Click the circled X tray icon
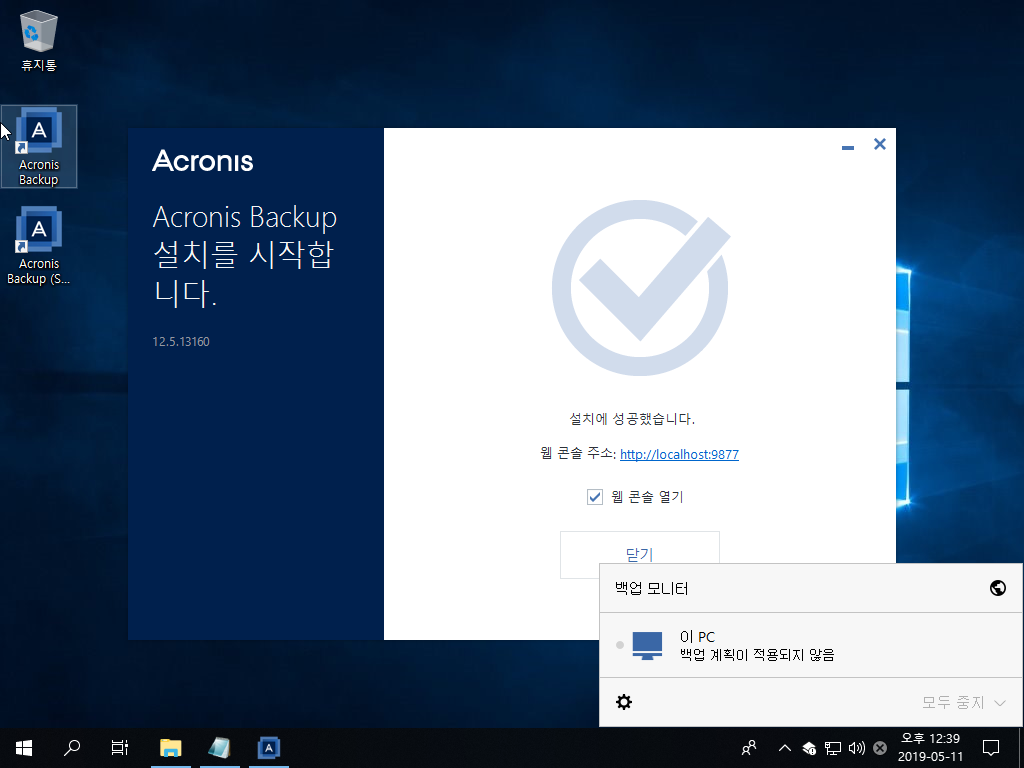 (x=880, y=748)
